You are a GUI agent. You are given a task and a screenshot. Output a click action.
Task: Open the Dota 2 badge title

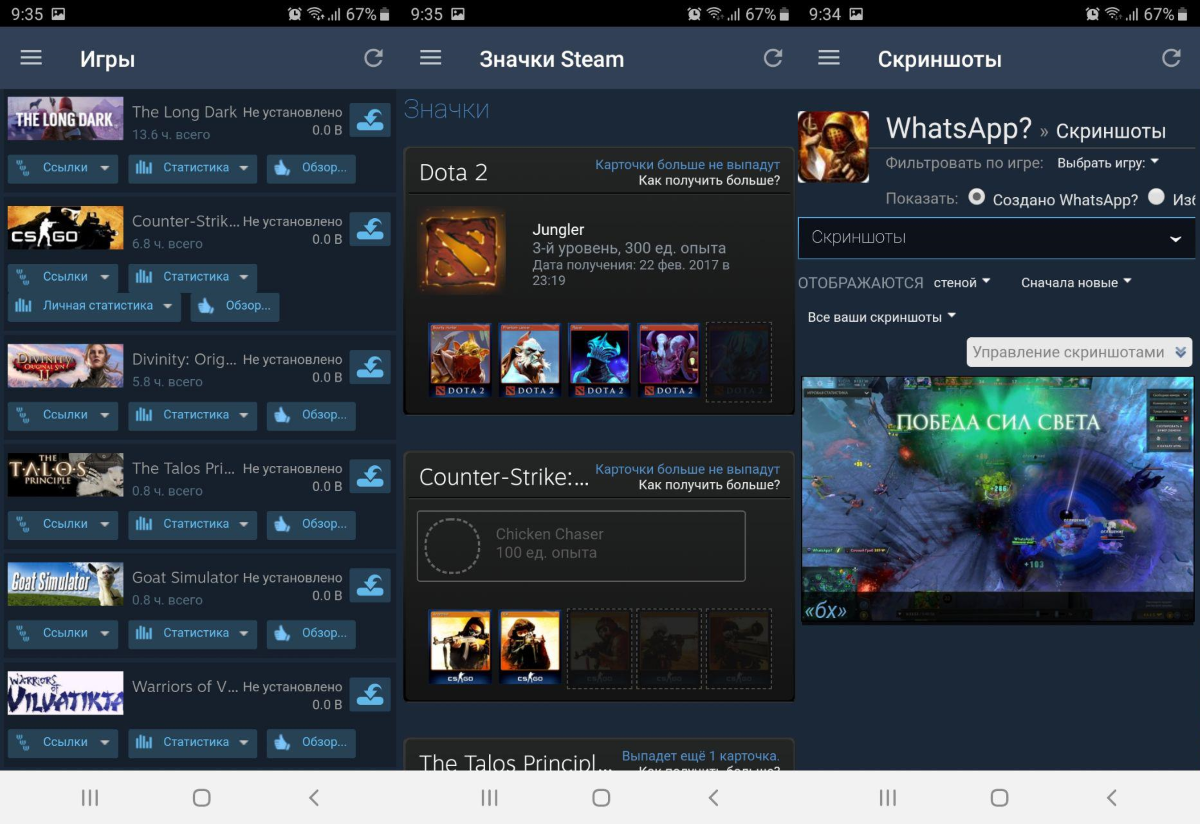point(453,172)
